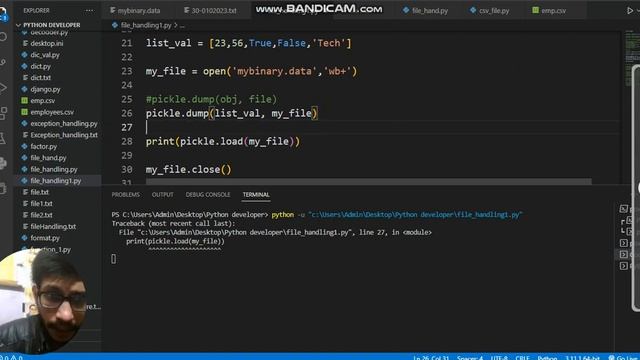Screen dimensions: 640x360
Task: Open Run and Debug view
Action: [3, 88]
